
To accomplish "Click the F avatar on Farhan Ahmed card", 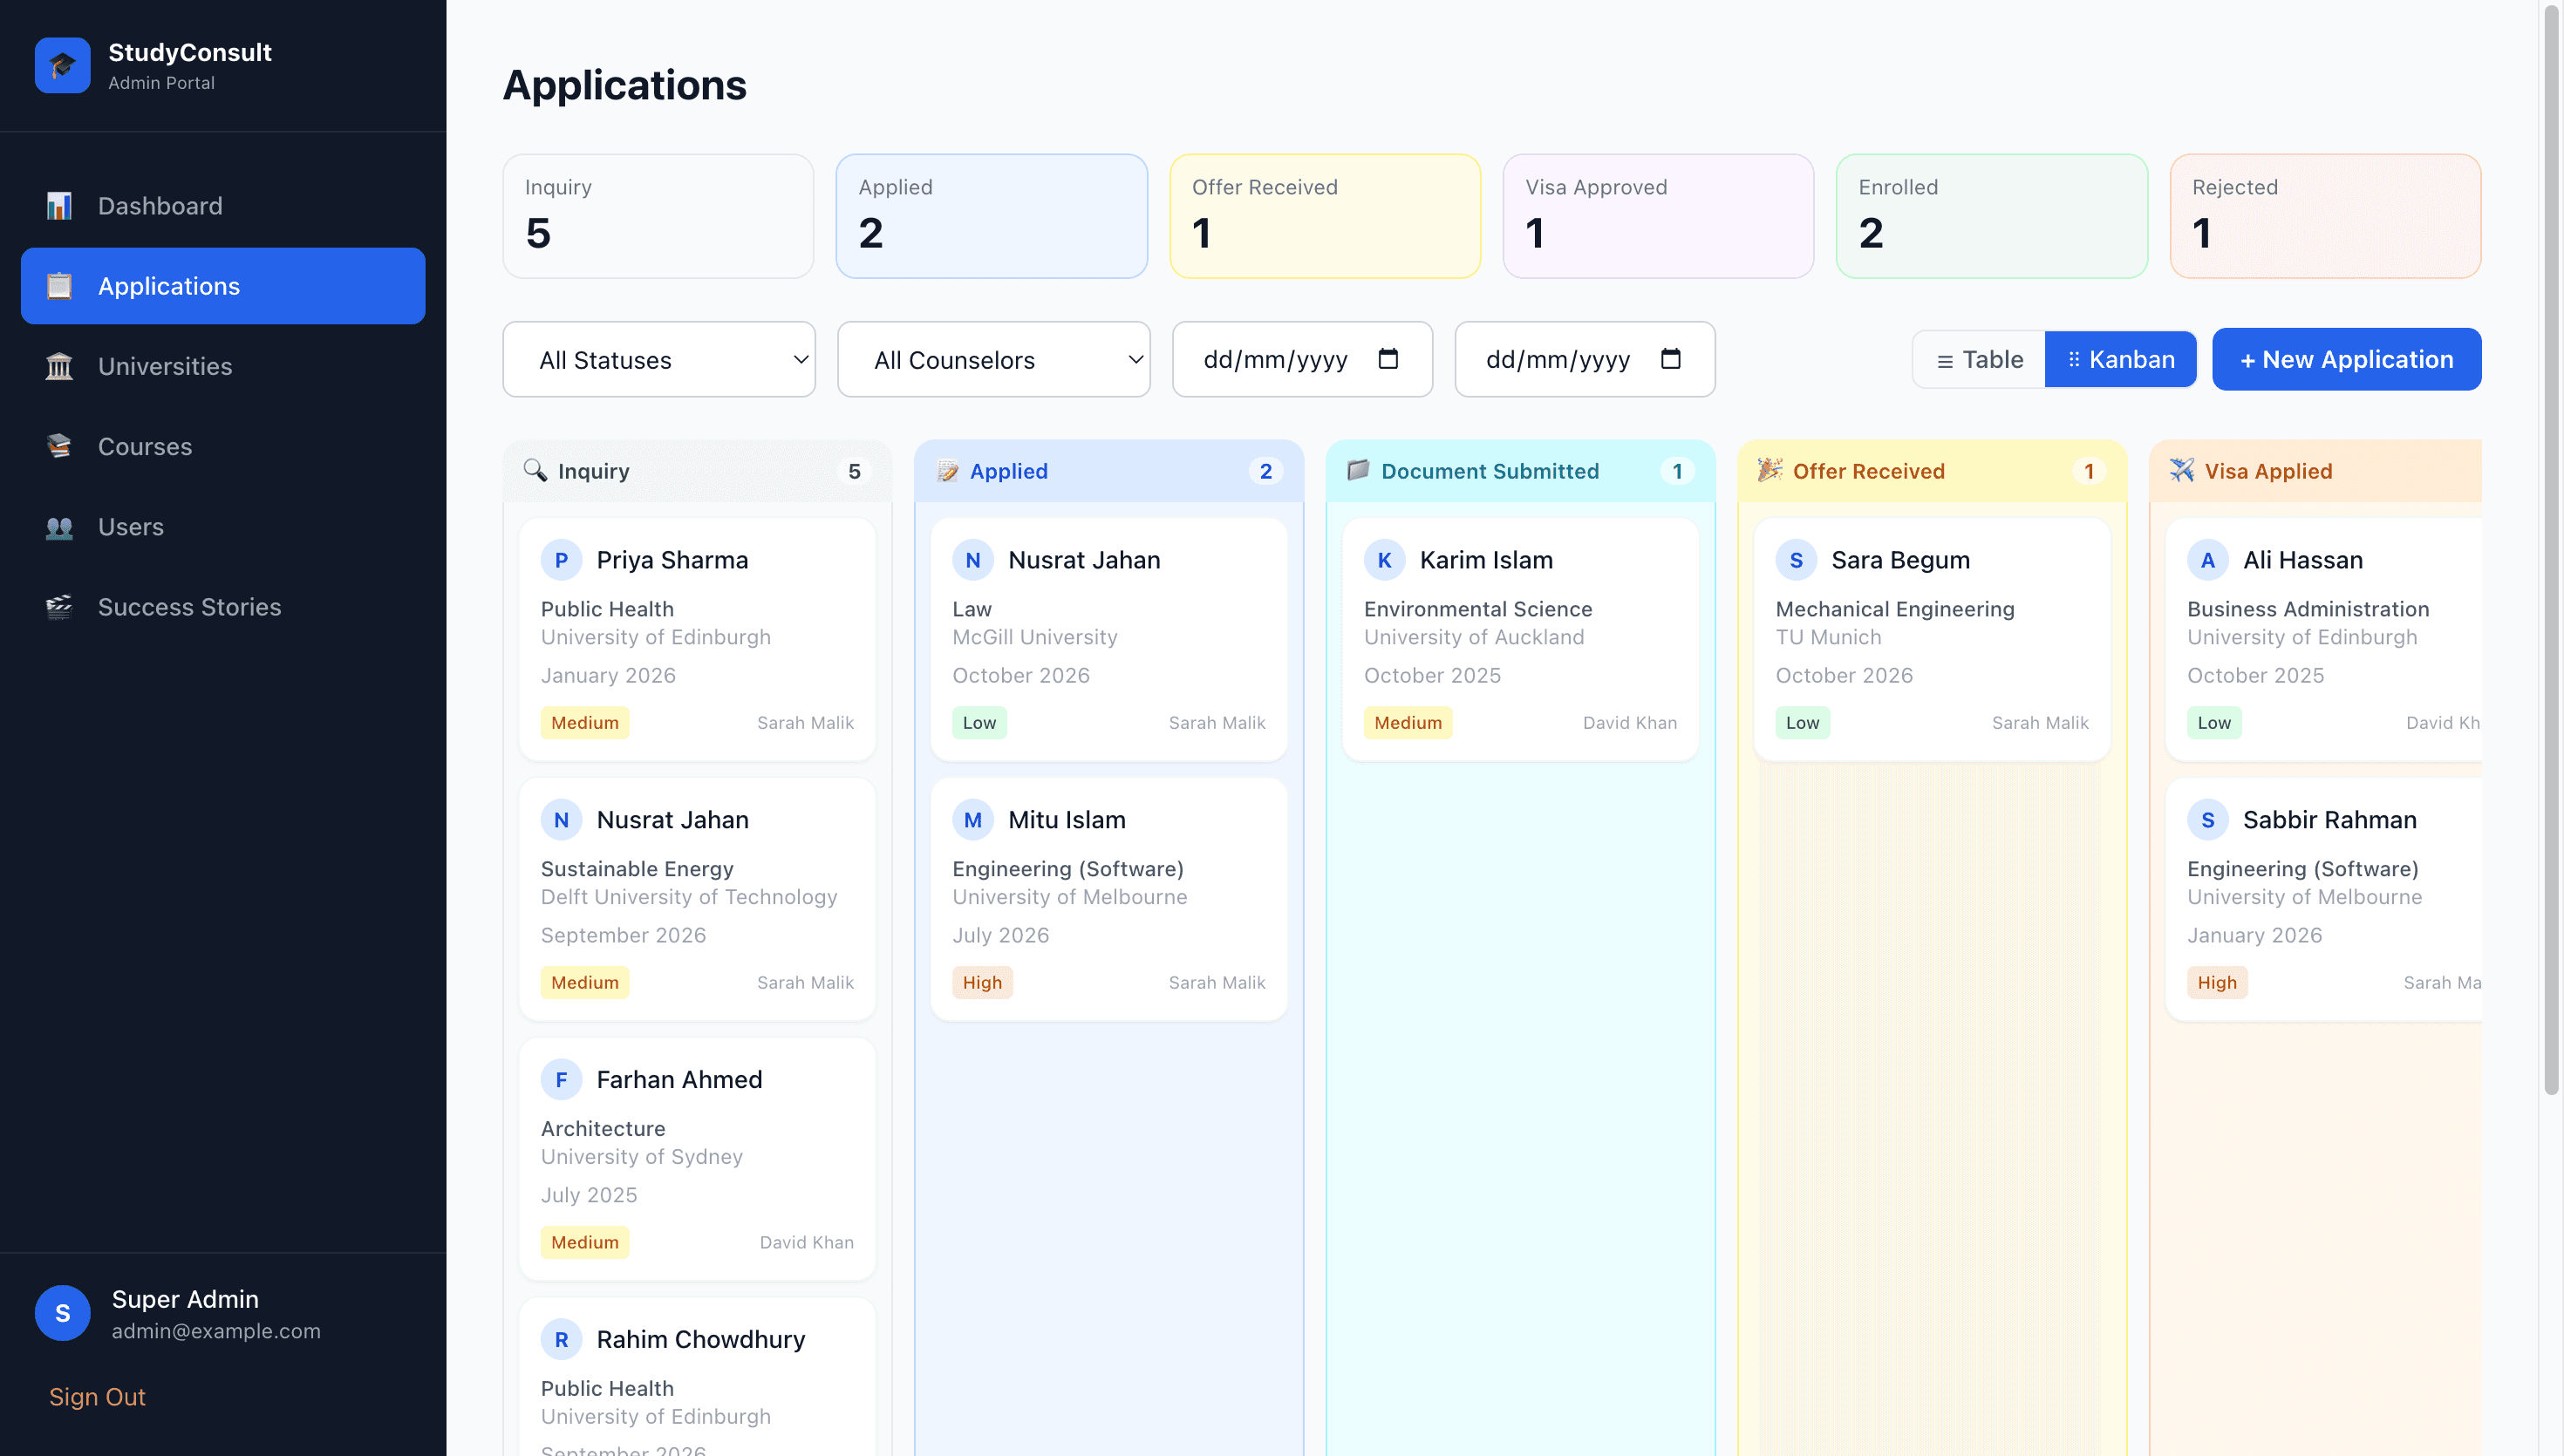I will (561, 1080).
